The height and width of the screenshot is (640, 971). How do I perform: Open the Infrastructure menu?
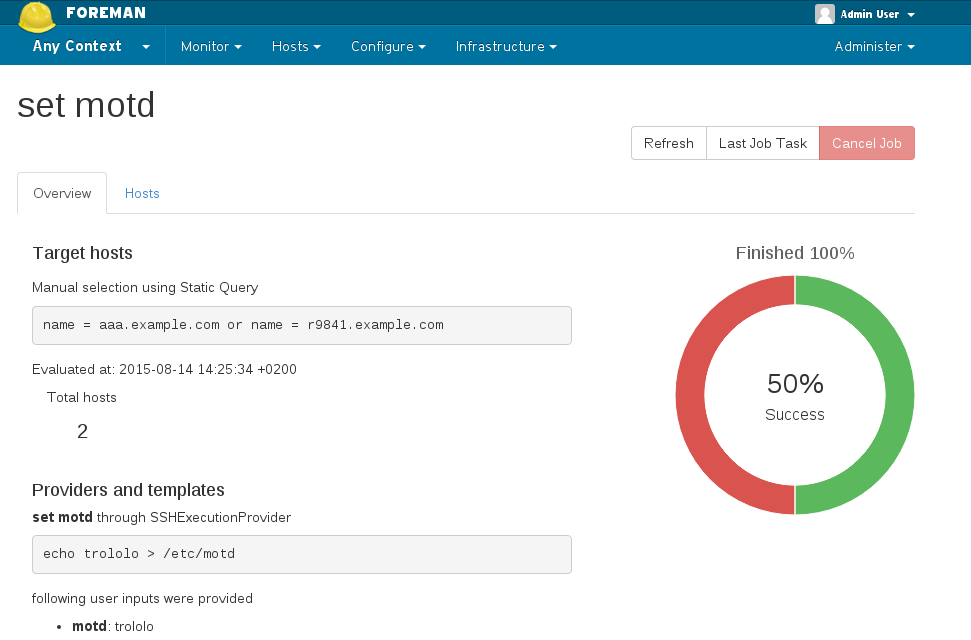506,47
